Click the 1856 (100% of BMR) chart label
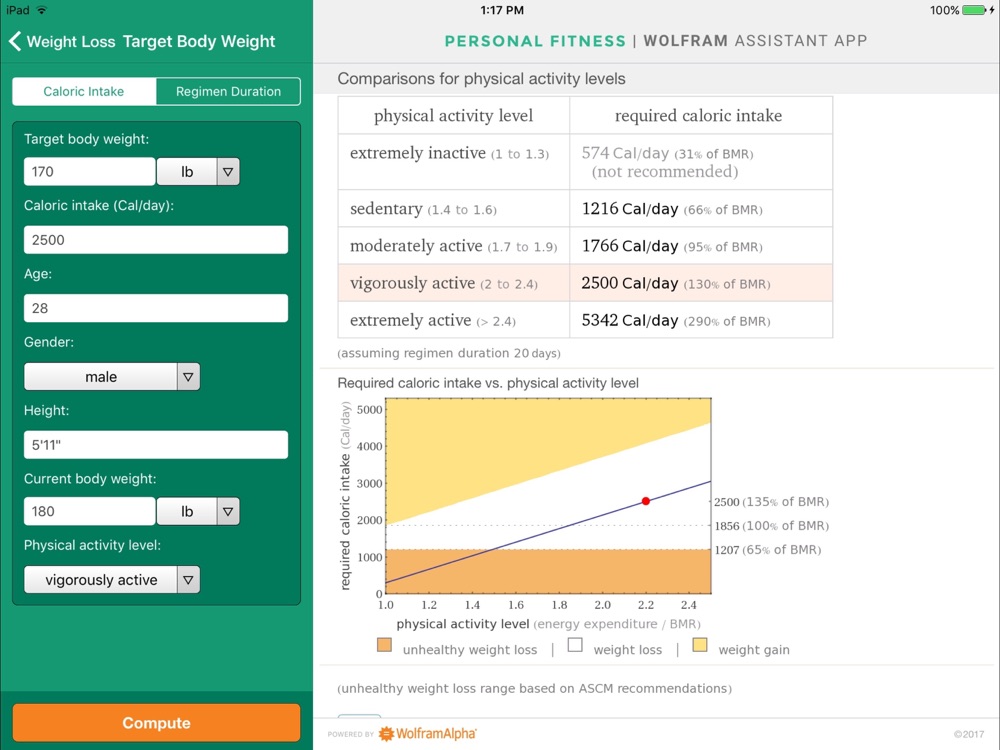This screenshot has height=750, width=1000. 772,526
